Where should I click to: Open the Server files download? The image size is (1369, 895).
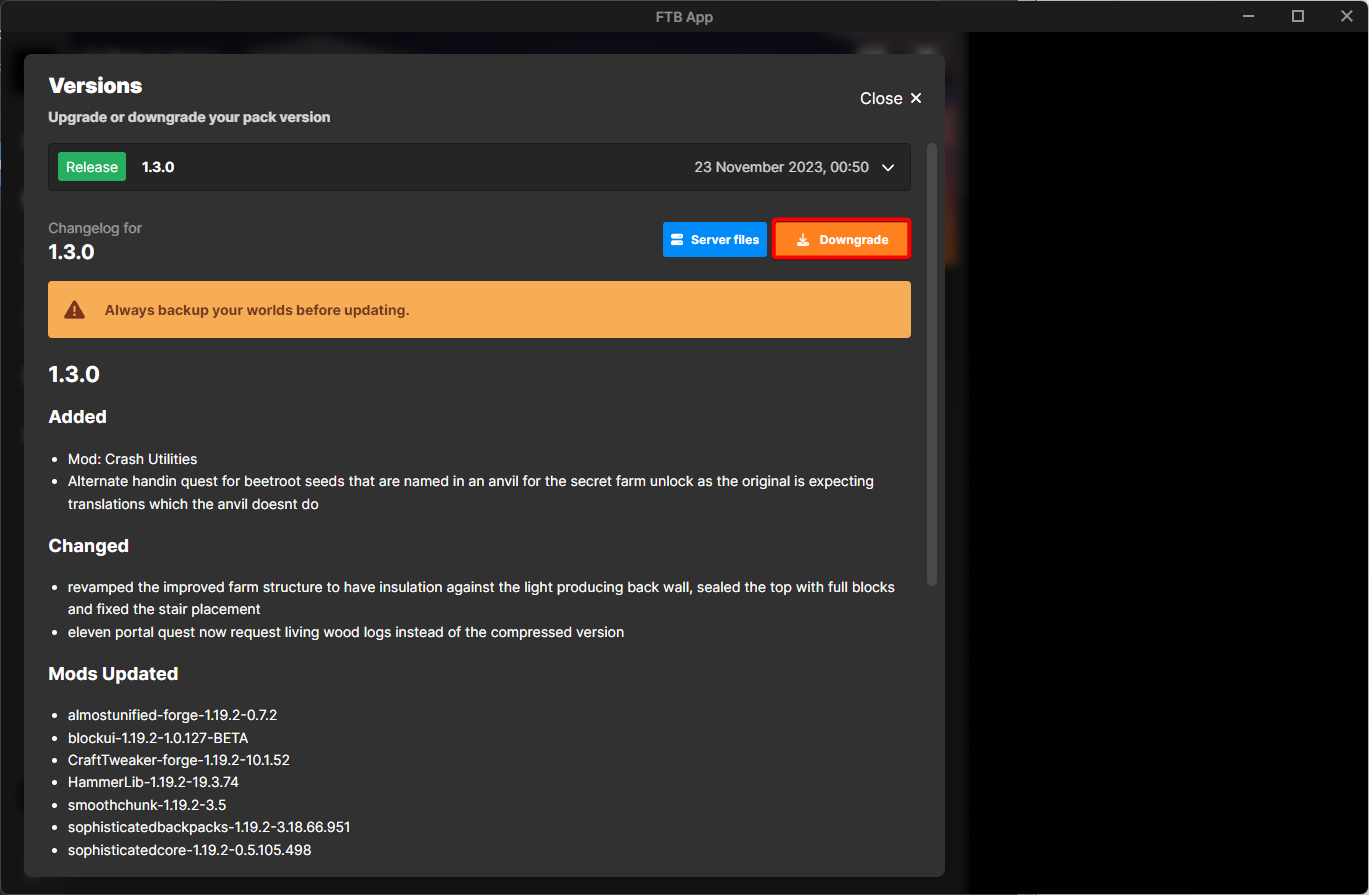[714, 240]
